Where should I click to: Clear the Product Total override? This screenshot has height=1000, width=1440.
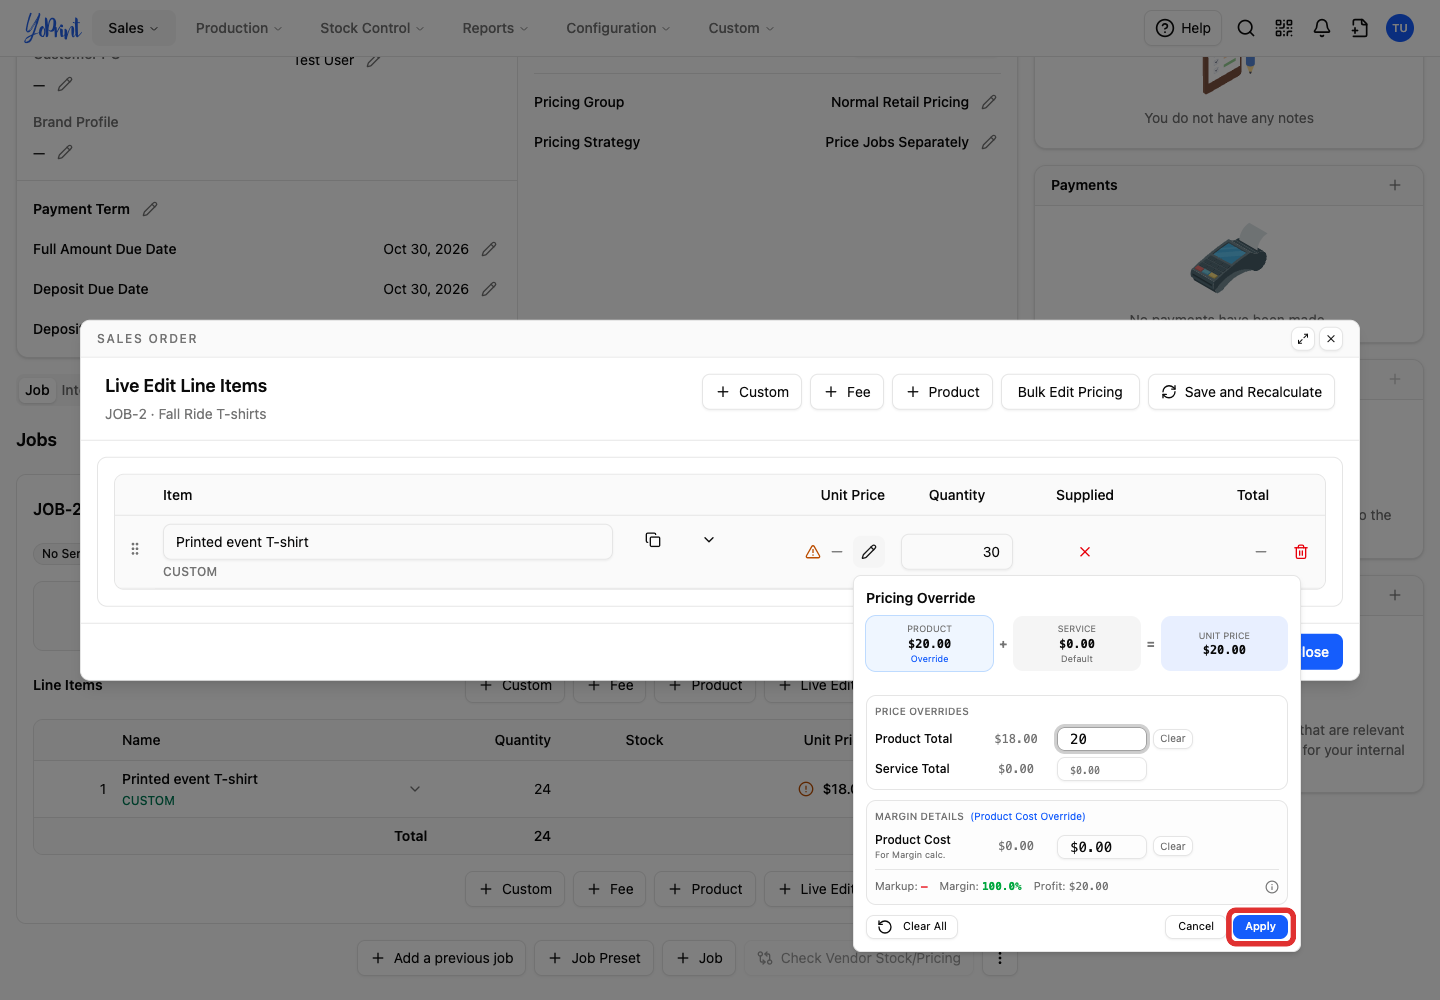(x=1173, y=739)
